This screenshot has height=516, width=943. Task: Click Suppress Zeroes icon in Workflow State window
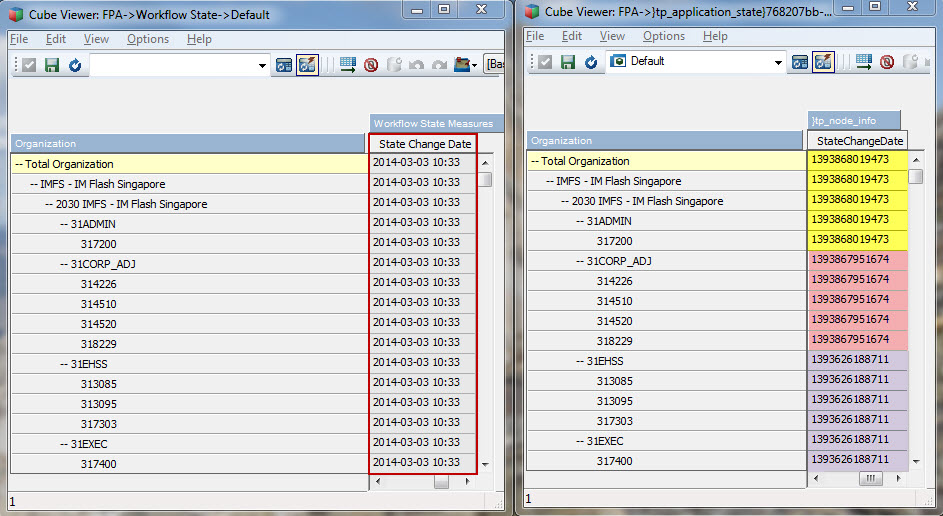click(x=370, y=65)
